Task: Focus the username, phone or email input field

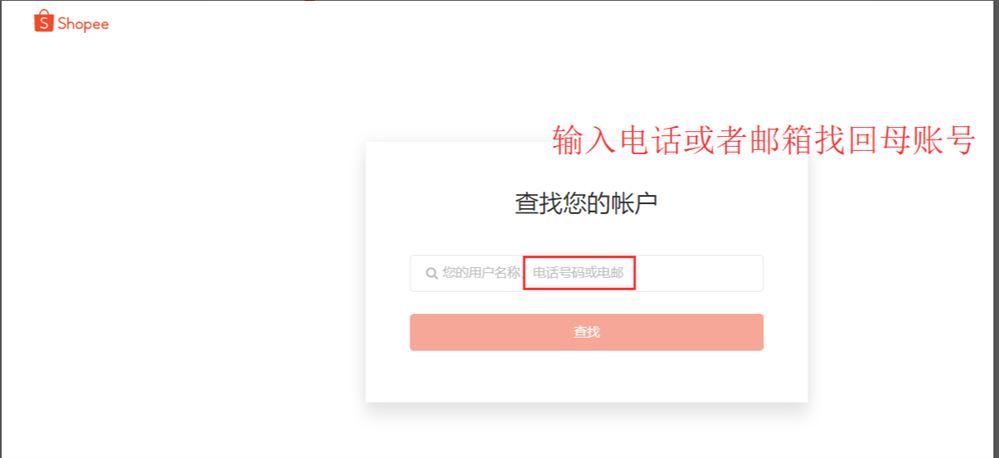Action: [586, 273]
